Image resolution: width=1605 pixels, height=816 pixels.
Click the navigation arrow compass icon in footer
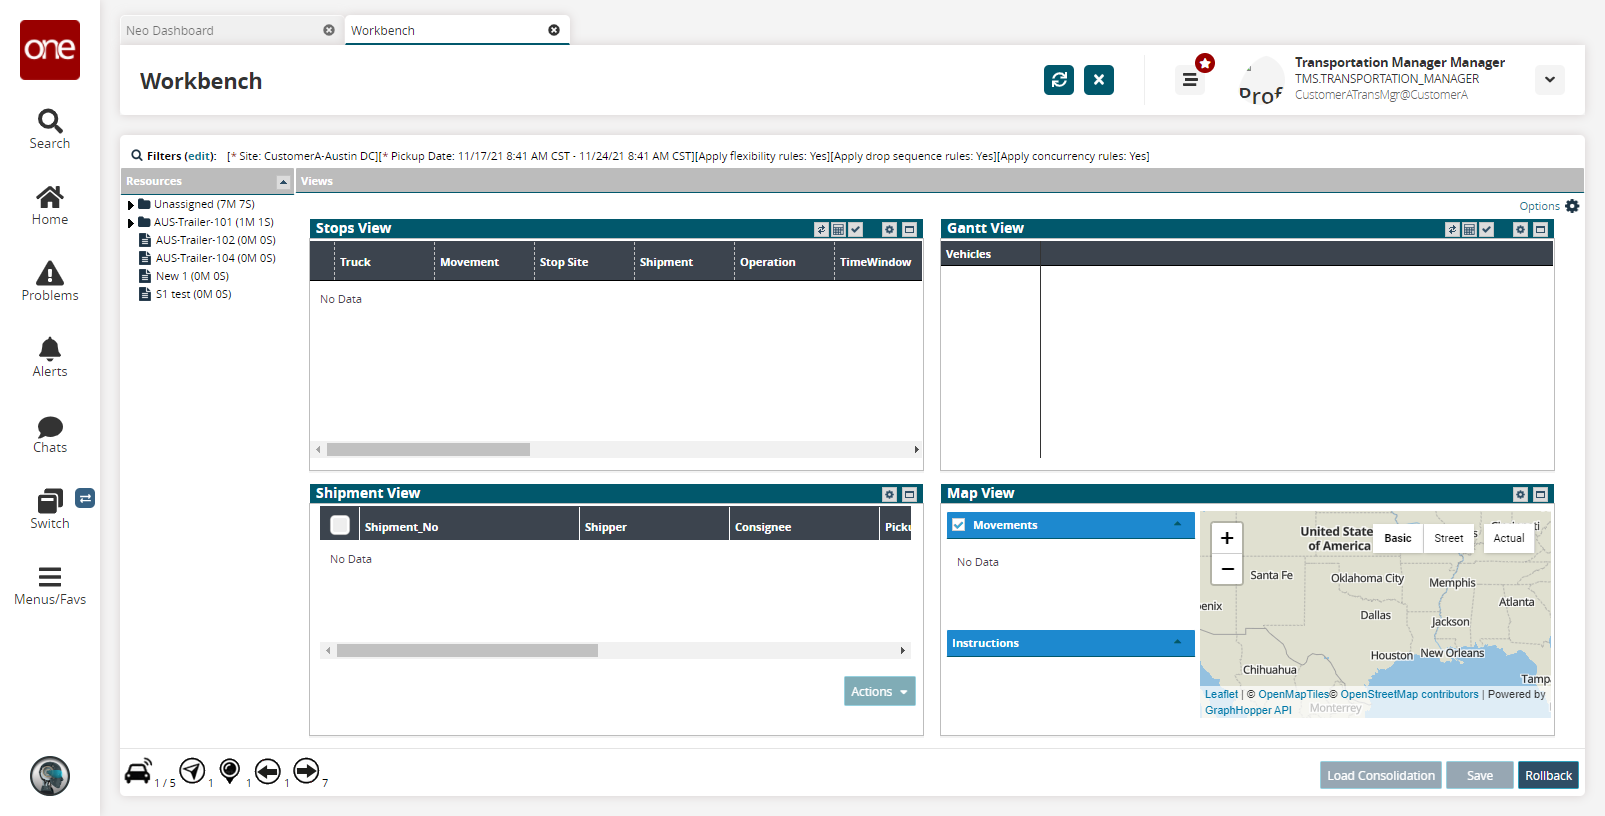(192, 770)
